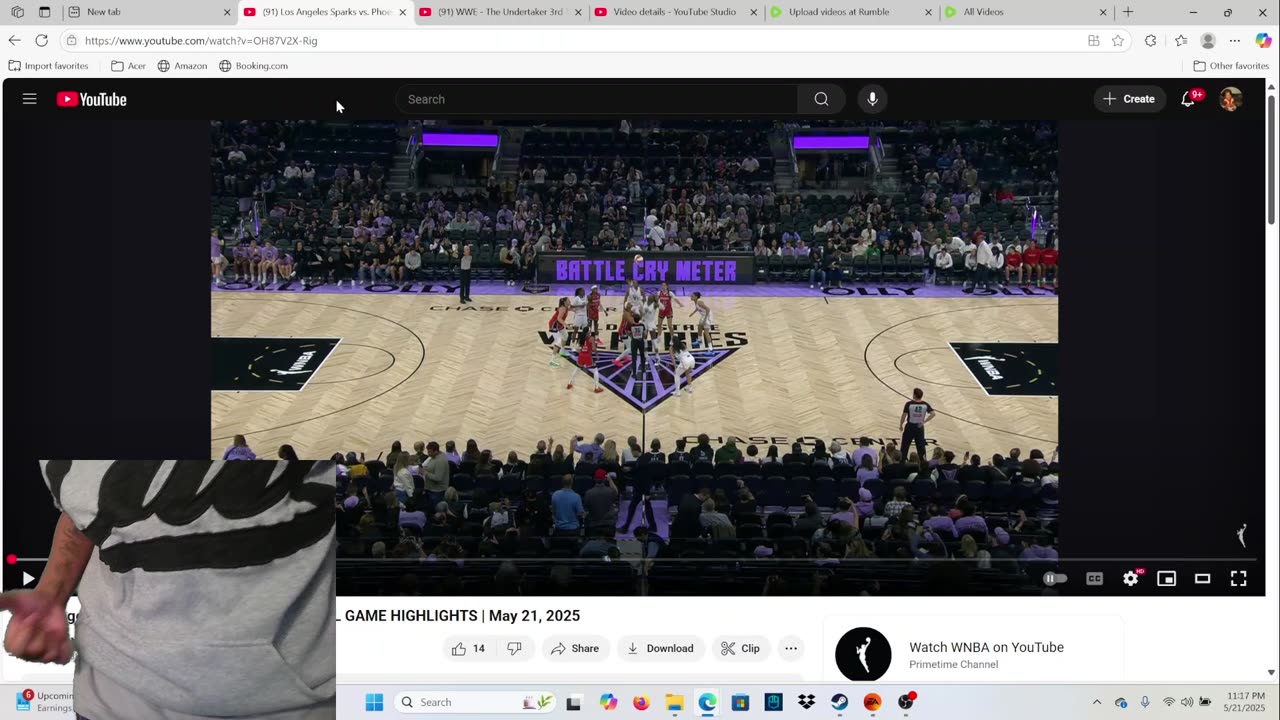Focus the YouTube search field
The width and height of the screenshot is (1280, 720).
(x=597, y=99)
